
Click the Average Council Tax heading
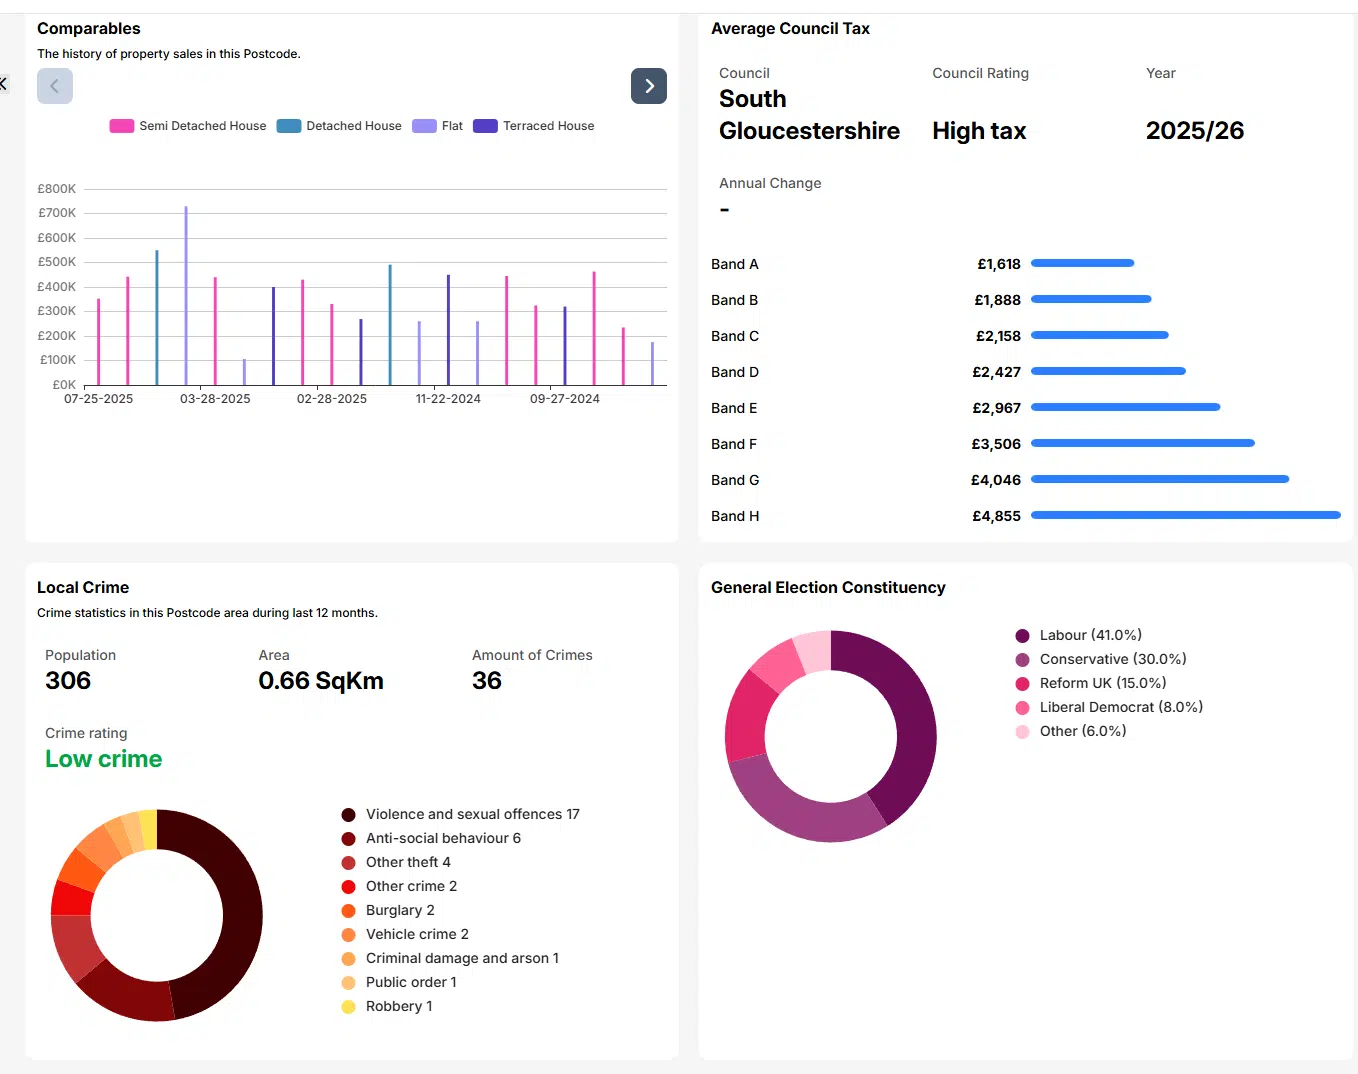point(790,29)
